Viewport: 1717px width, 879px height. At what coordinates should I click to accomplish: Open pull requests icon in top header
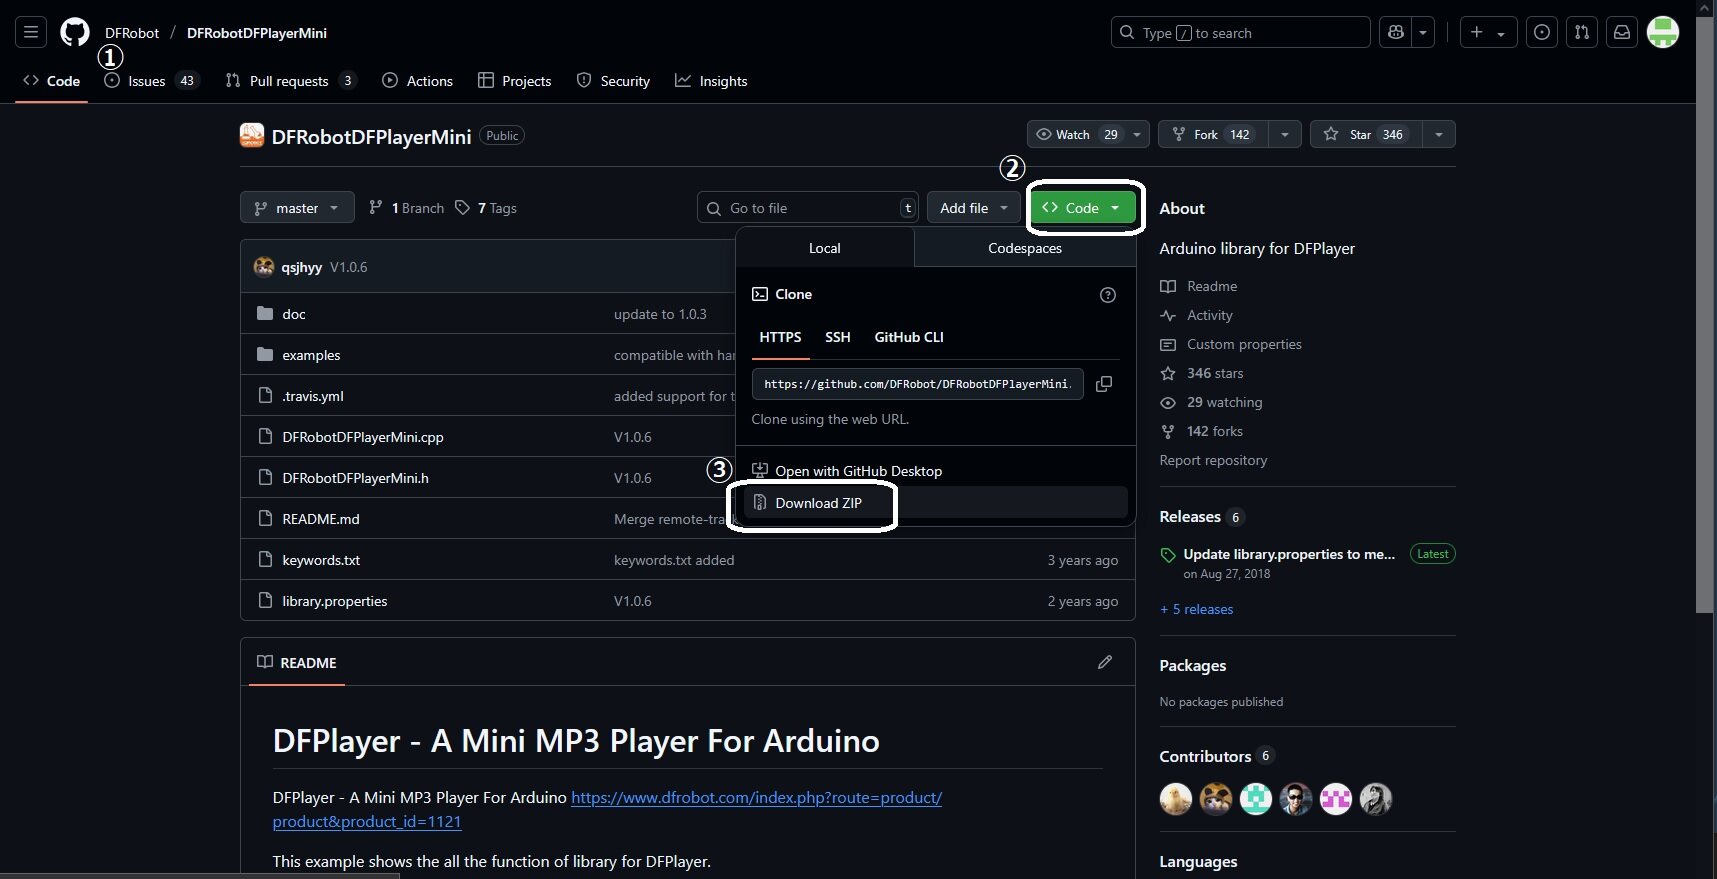coord(1582,33)
